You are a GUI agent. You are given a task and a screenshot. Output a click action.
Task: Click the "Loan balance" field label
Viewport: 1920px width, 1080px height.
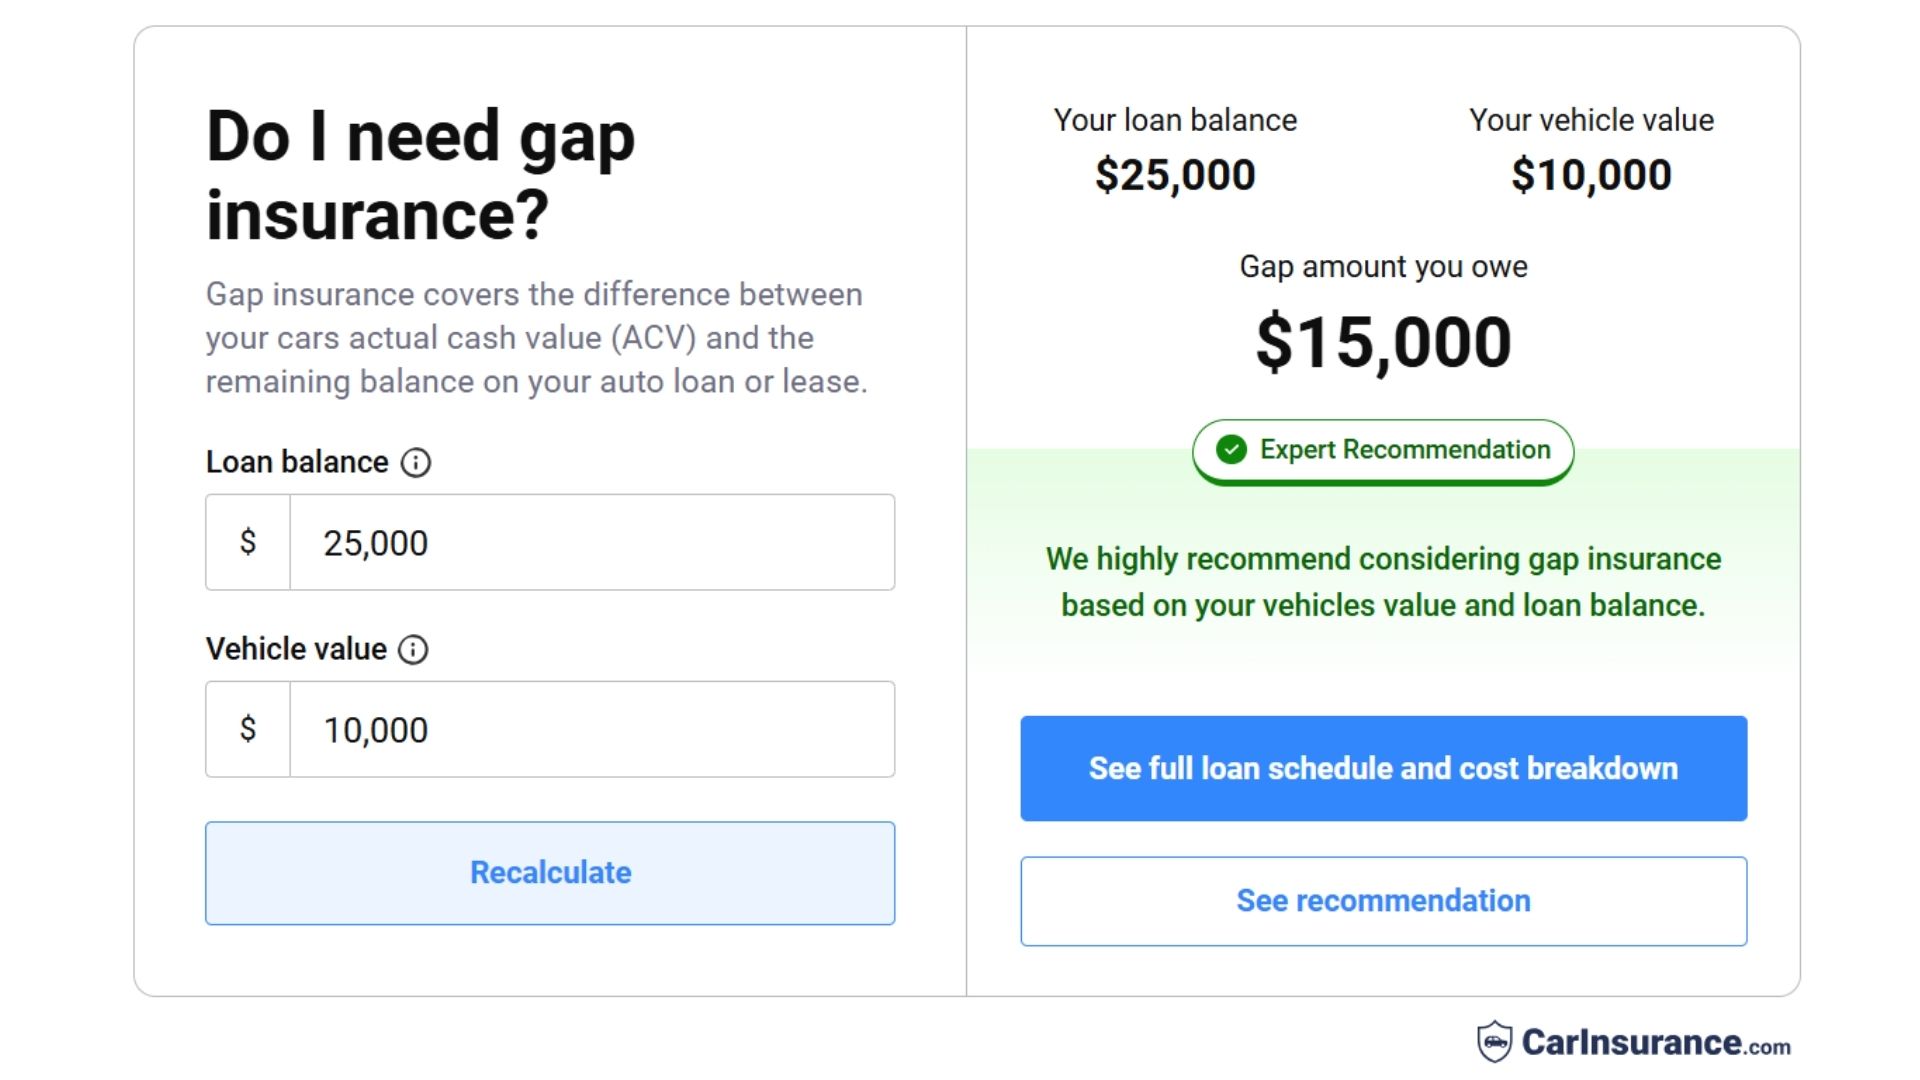coord(297,462)
